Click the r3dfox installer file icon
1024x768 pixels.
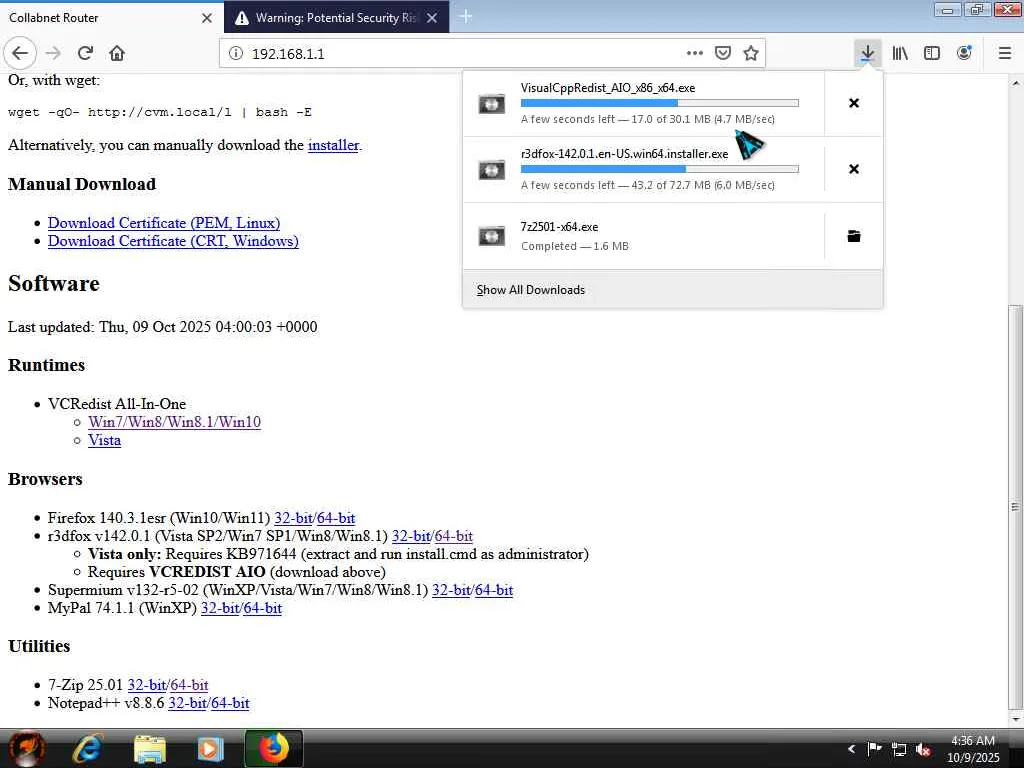492,170
